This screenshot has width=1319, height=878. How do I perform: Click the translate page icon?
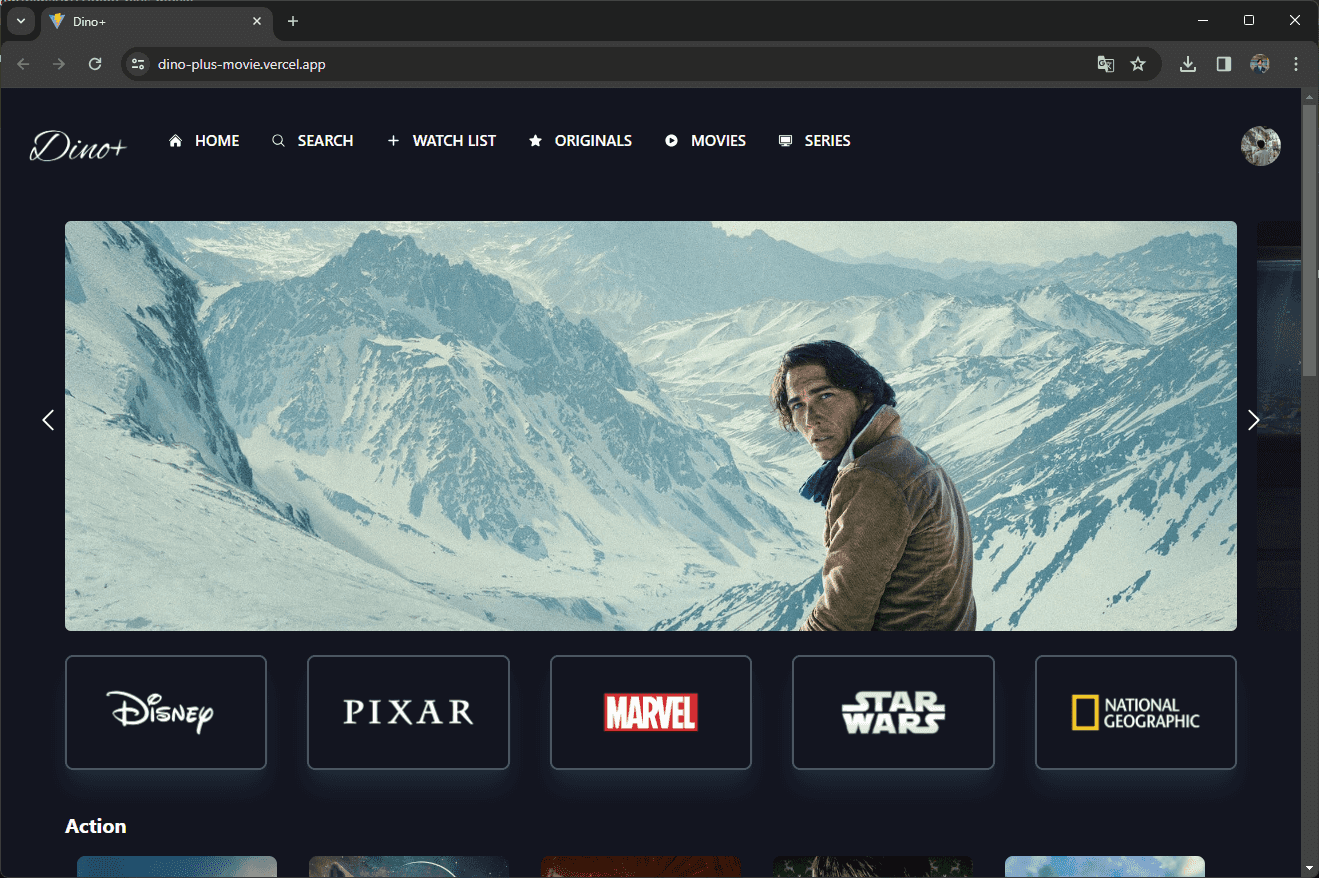coord(1105,64)
